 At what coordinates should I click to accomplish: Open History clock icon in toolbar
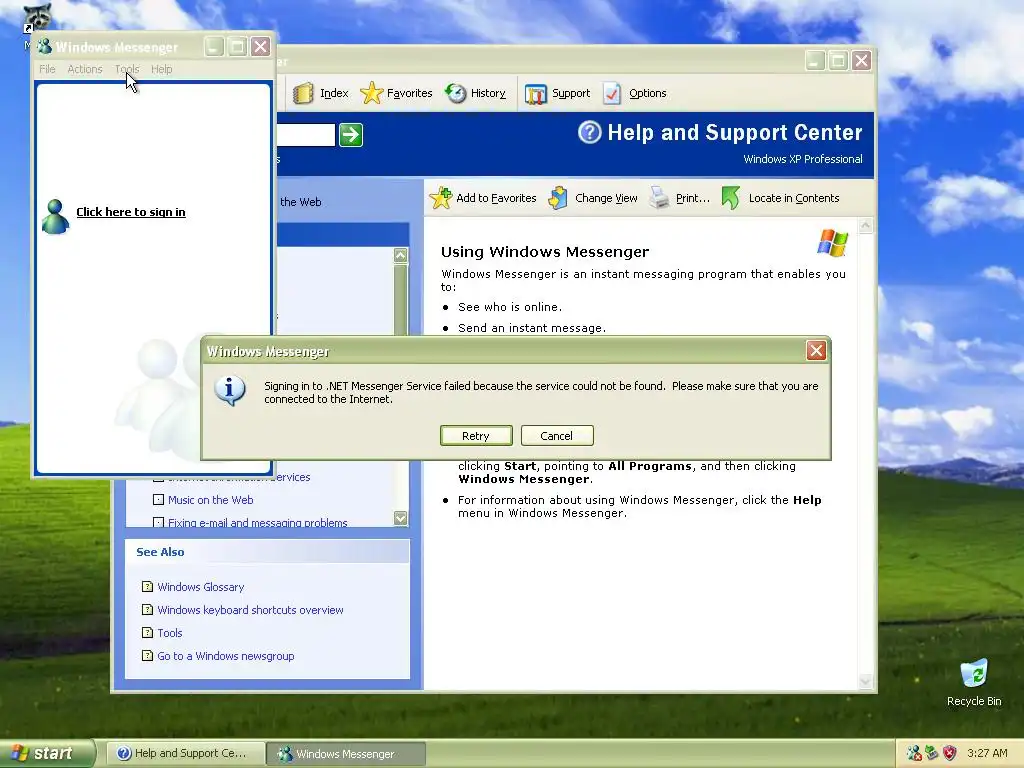(x=456, y=93)
